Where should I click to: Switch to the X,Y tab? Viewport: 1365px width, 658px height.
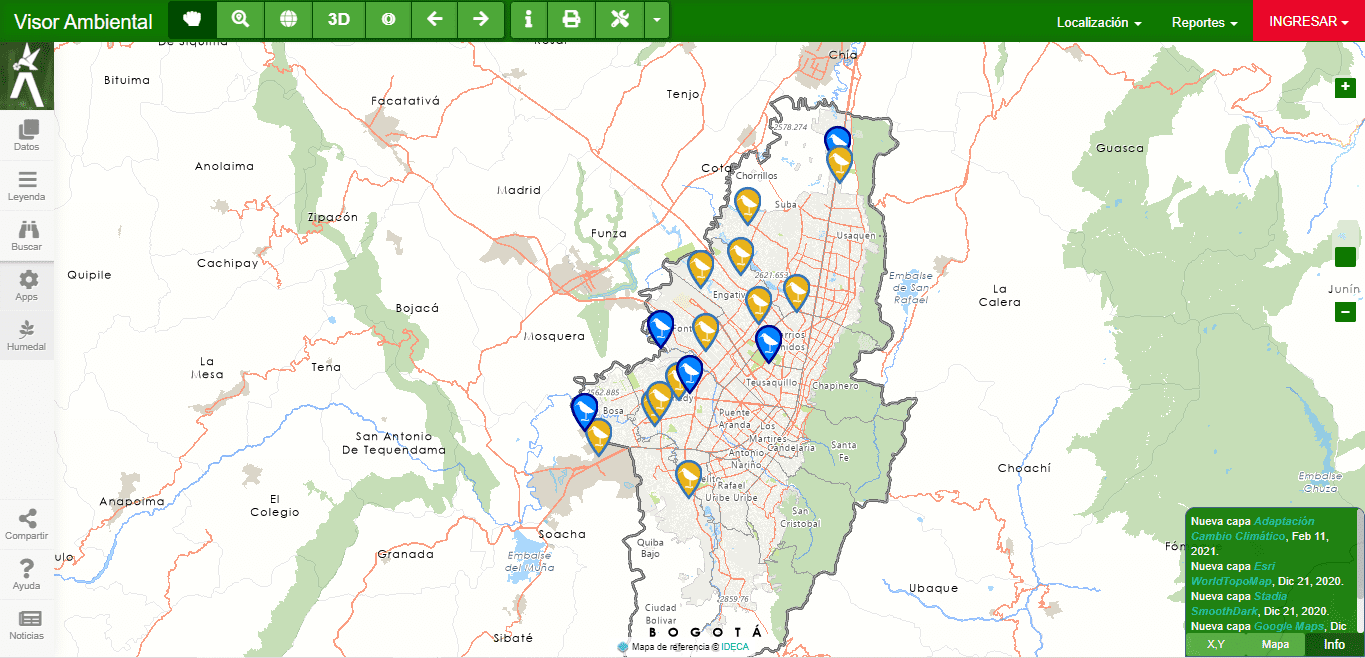pos(1216,644)
